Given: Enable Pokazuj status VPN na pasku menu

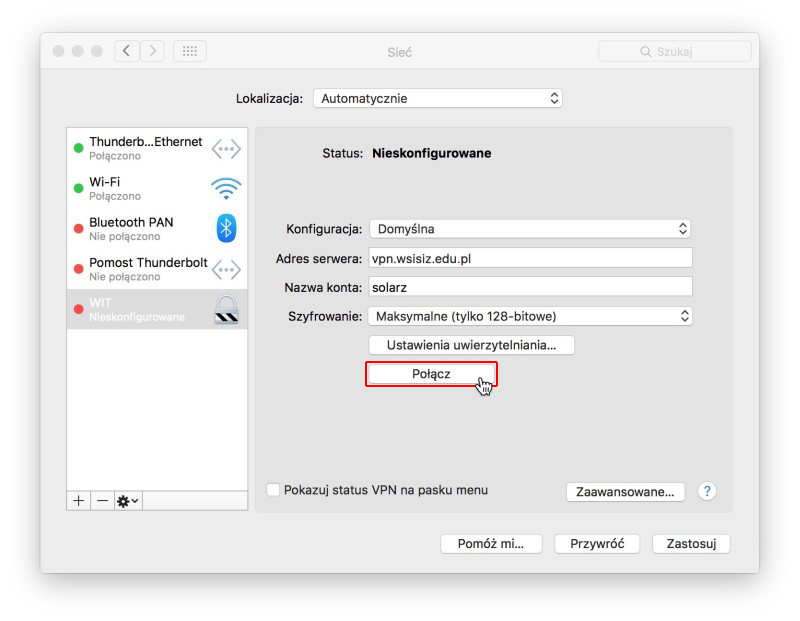Looking at the screenshot, I should (273, 490).
